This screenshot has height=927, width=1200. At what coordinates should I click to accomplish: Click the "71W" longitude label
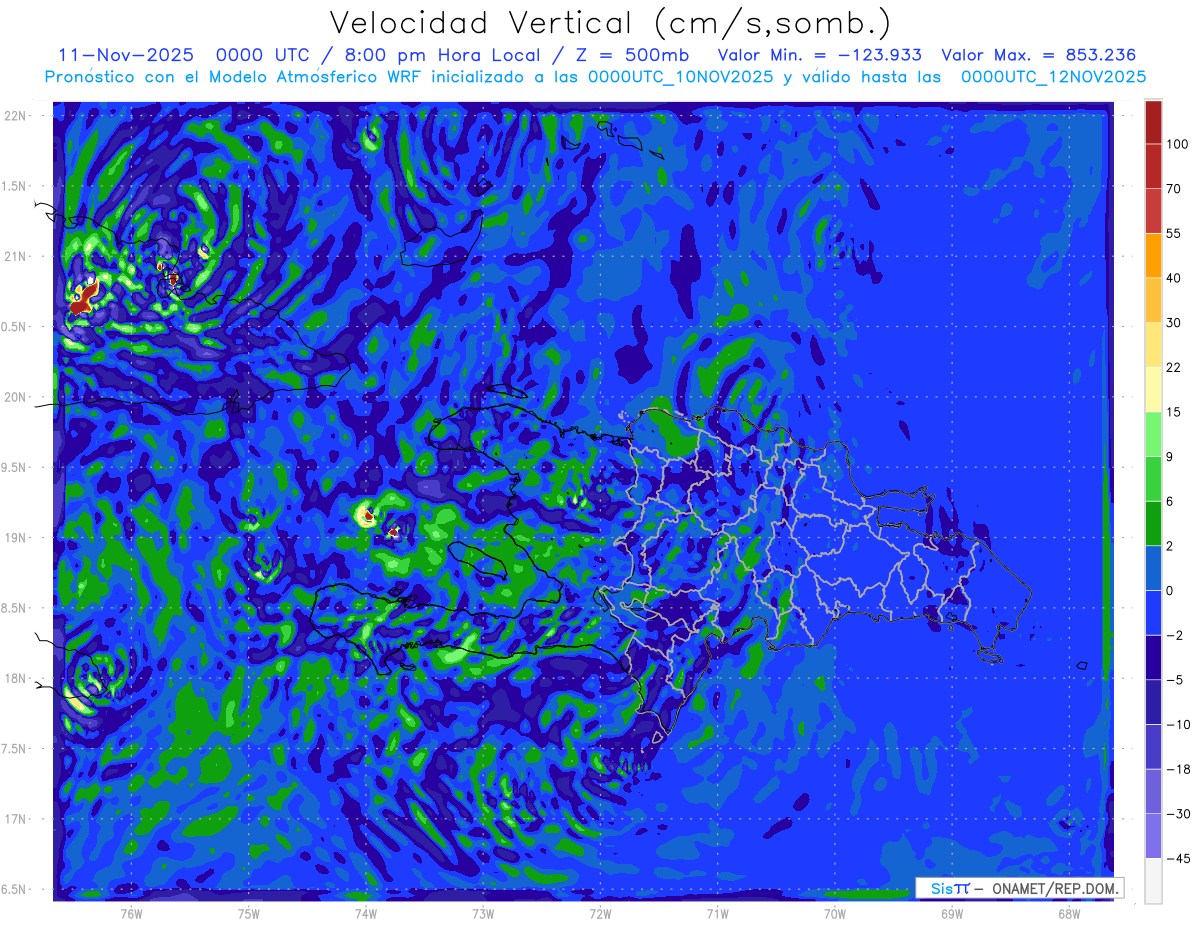[x=717, y=914]
